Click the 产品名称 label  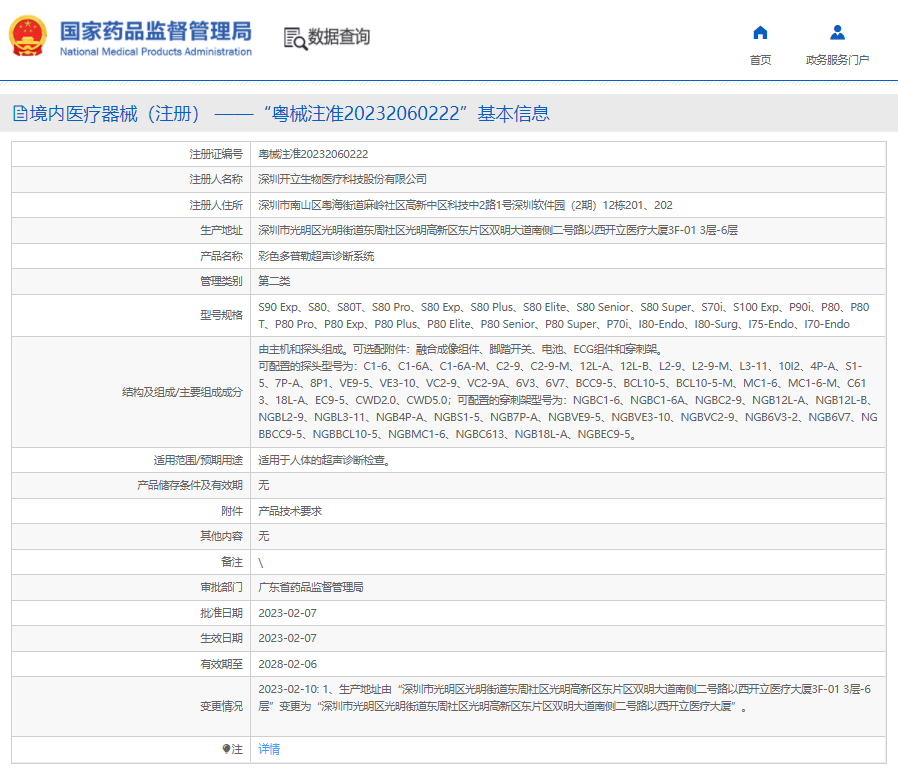pos(221,256)
